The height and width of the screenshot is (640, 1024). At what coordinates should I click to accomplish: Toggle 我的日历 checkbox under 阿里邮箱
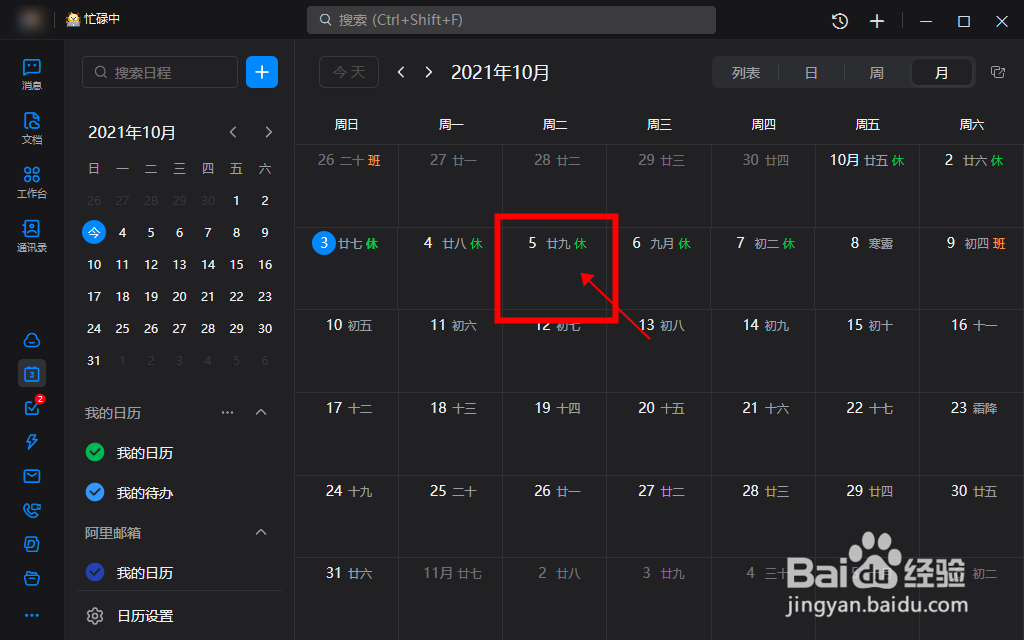[x=95, y=572]
